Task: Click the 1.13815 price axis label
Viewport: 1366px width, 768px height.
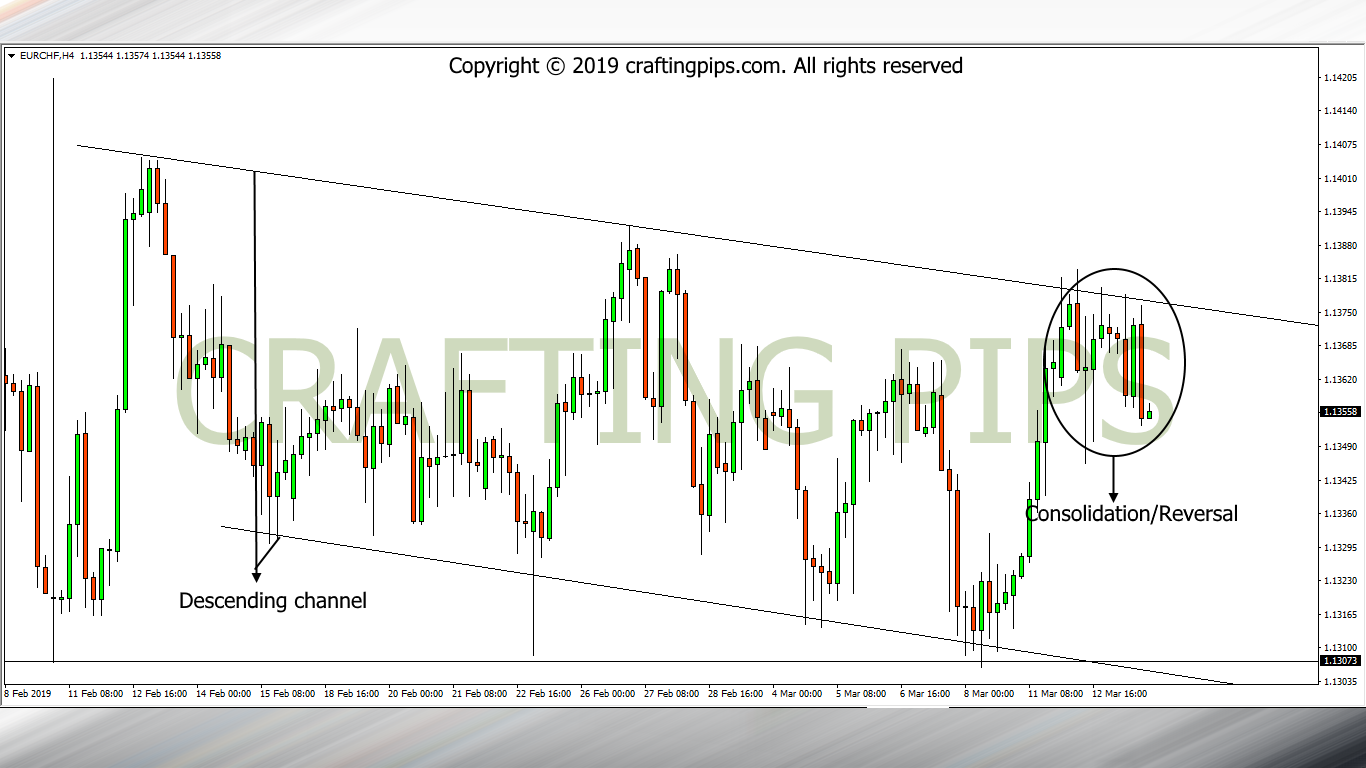Action: click(x=1340, y=279)
